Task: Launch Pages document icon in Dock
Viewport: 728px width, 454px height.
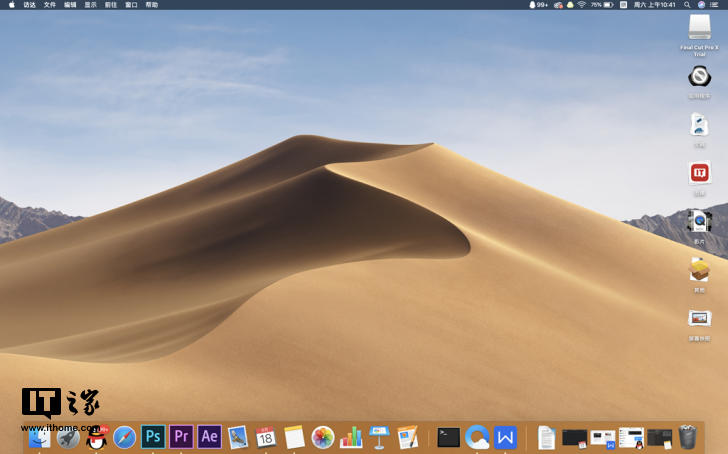Action: [x=408, y=437]
